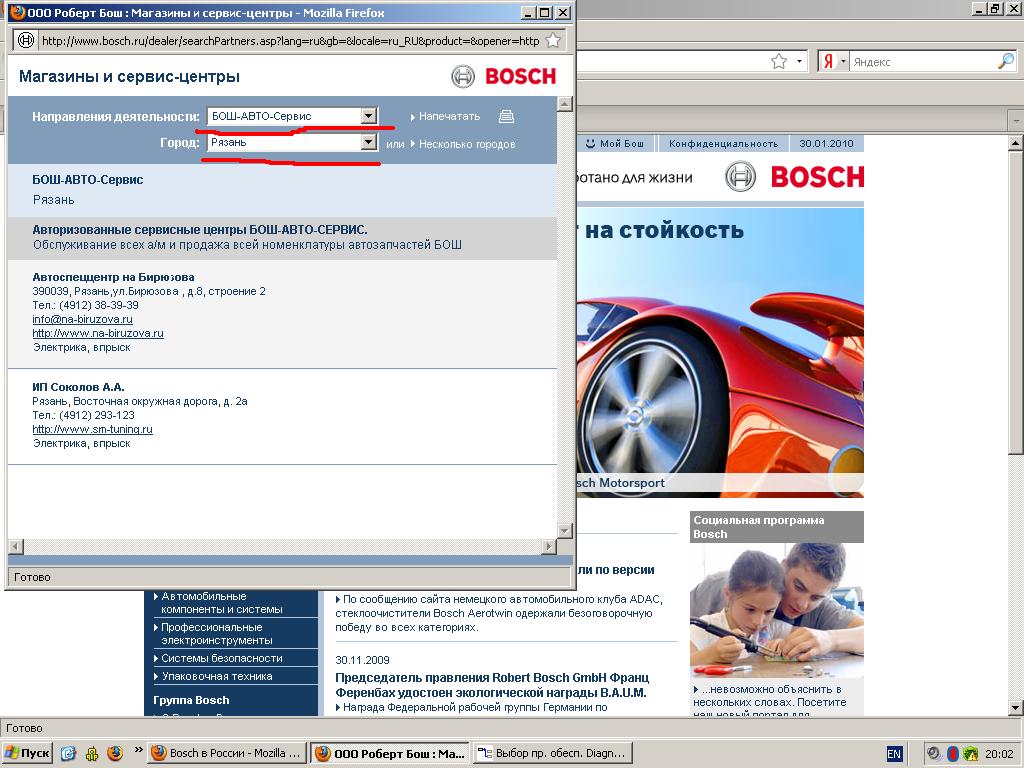Switch to Bosch в России taskbar window

pos(226,753)
